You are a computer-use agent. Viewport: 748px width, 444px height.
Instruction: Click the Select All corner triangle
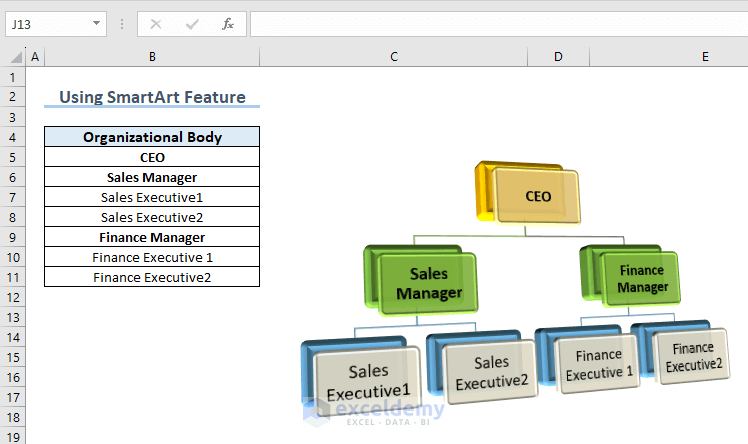[16, 57]
